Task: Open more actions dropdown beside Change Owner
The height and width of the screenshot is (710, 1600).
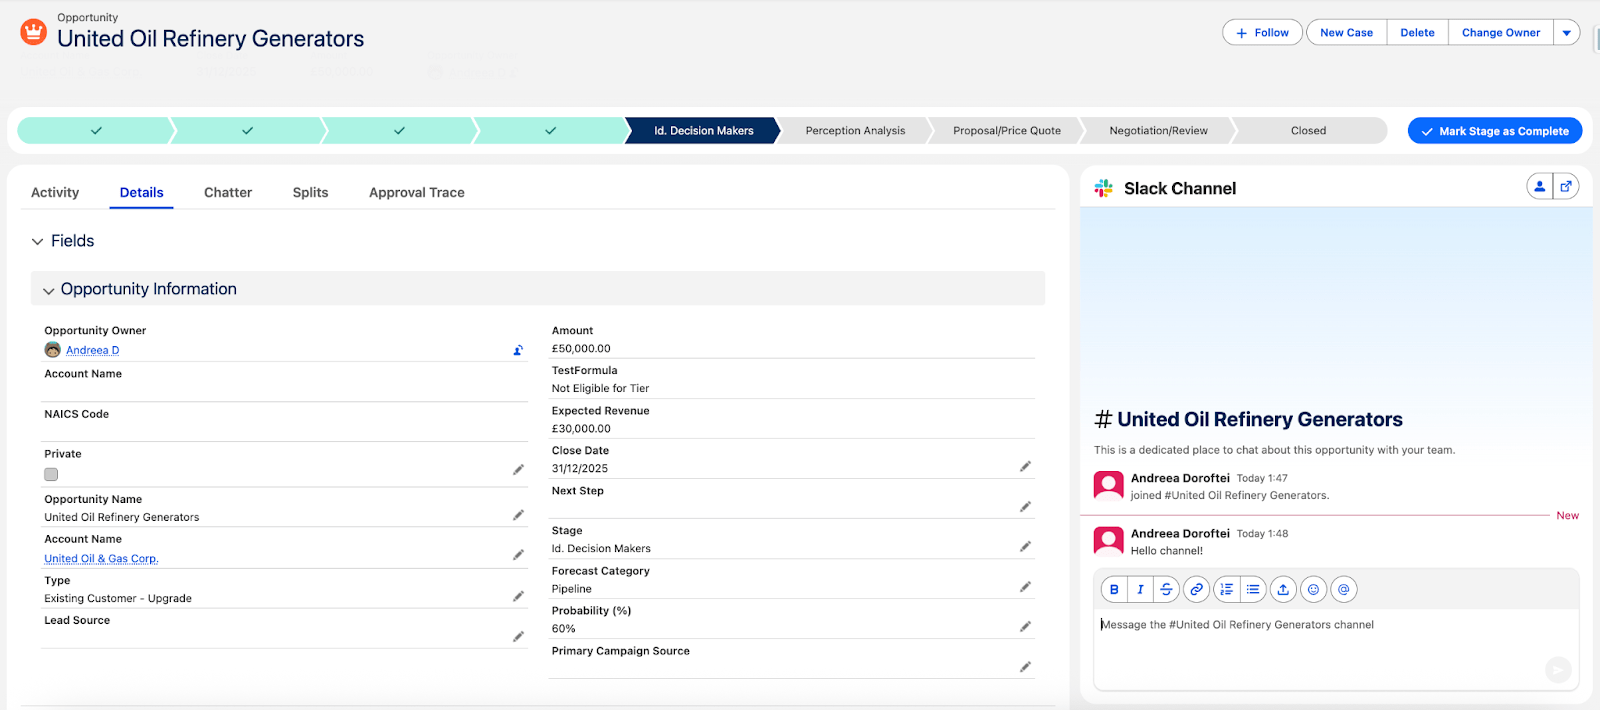Action: tap(1567, 33)
